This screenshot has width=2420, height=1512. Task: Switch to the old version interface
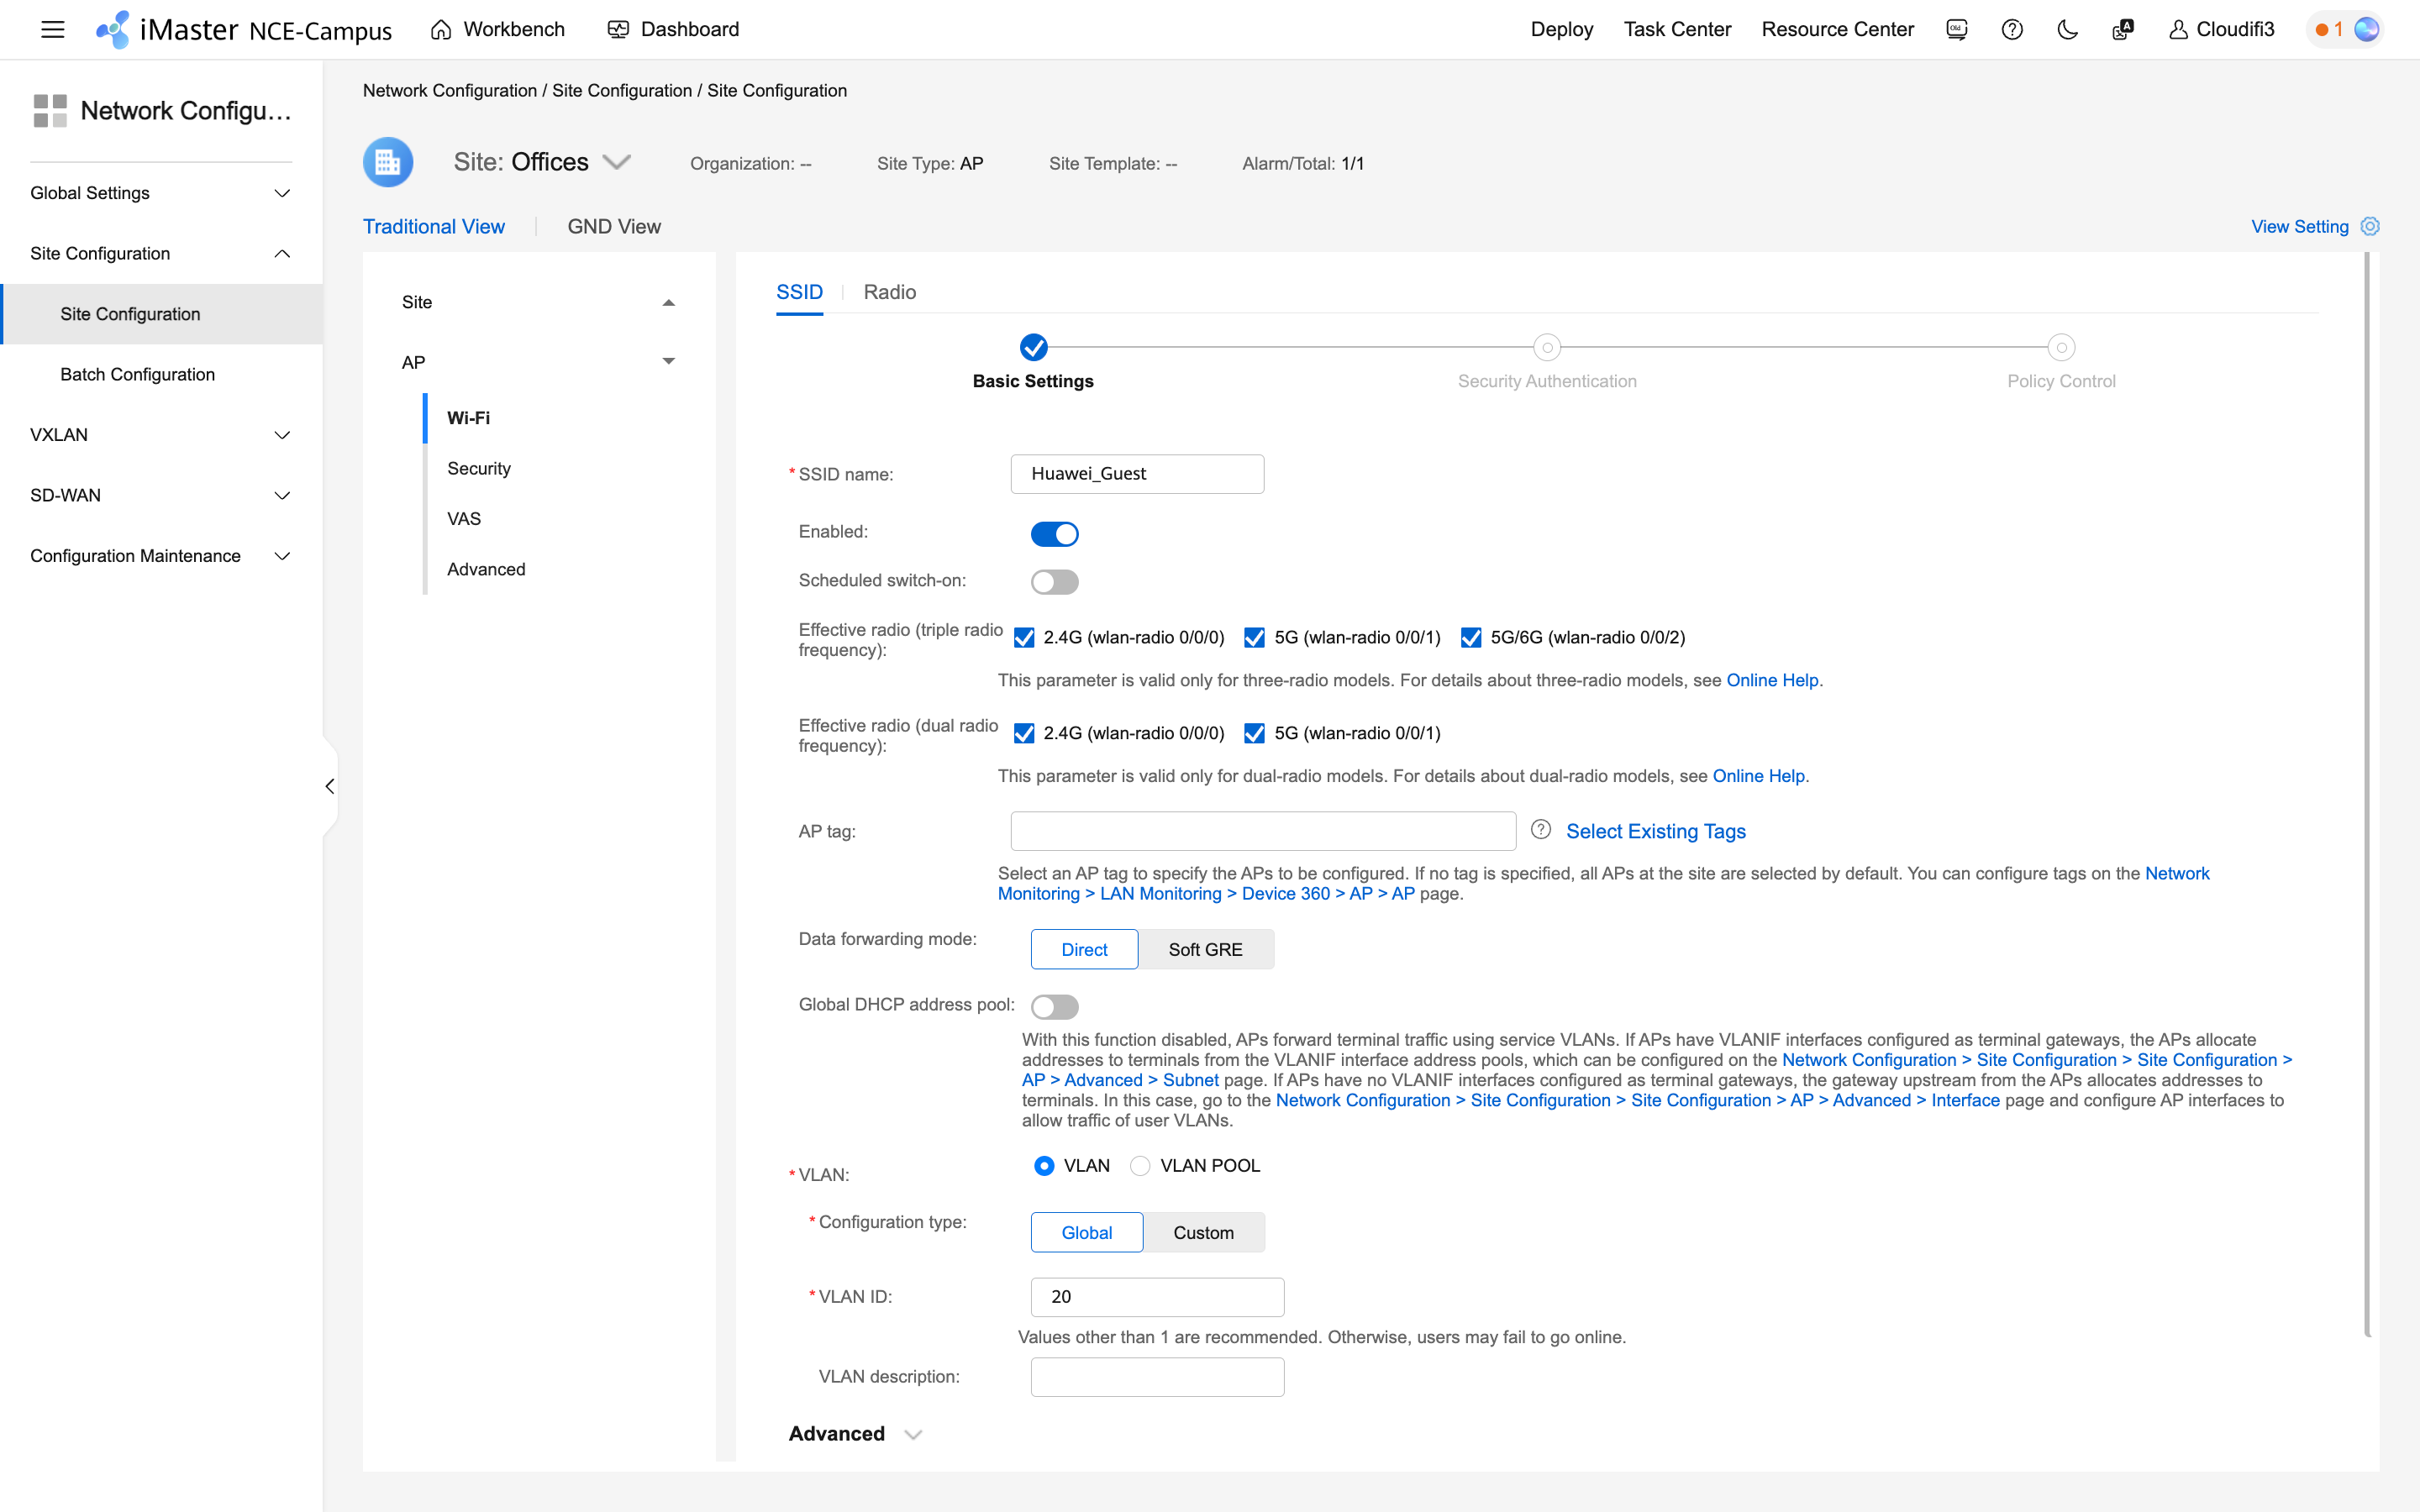(x=1957, y=29)
